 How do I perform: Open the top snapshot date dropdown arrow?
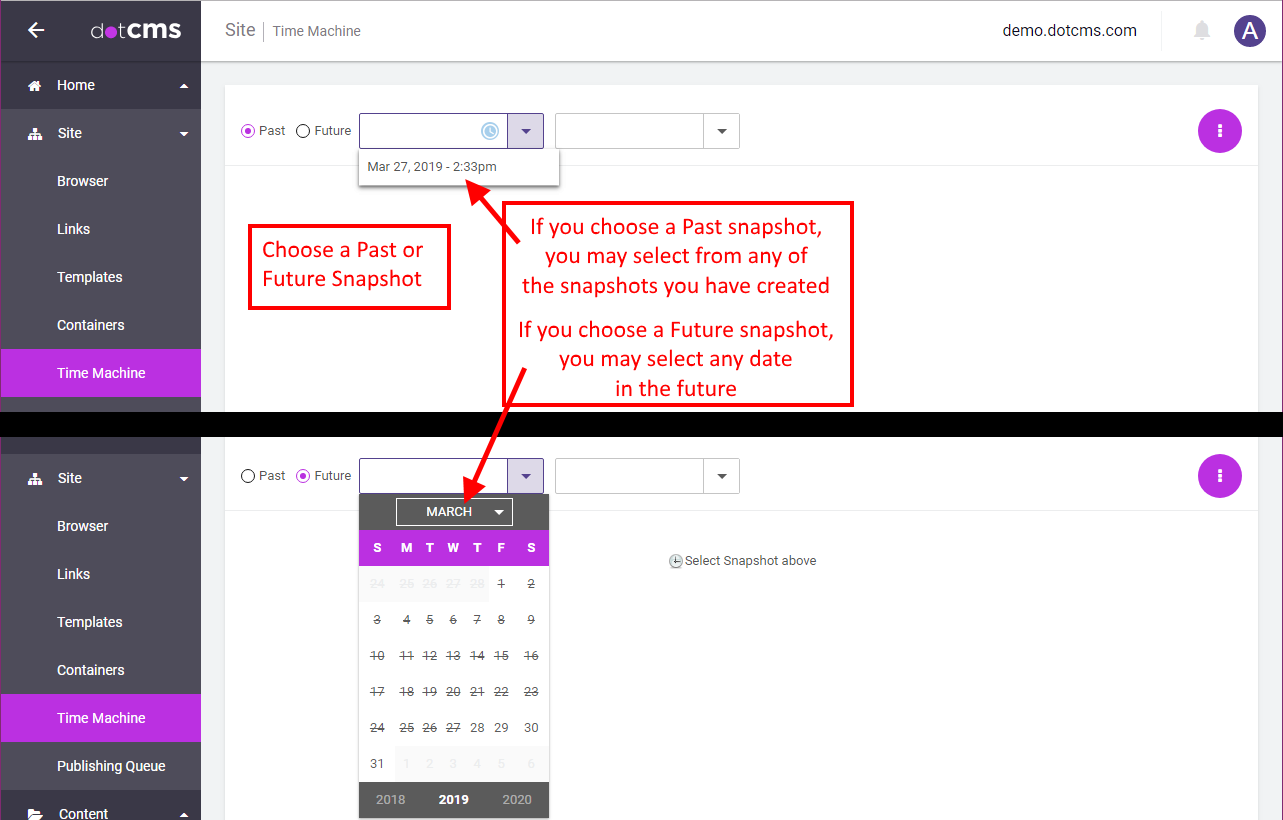(x=525, y=131)
